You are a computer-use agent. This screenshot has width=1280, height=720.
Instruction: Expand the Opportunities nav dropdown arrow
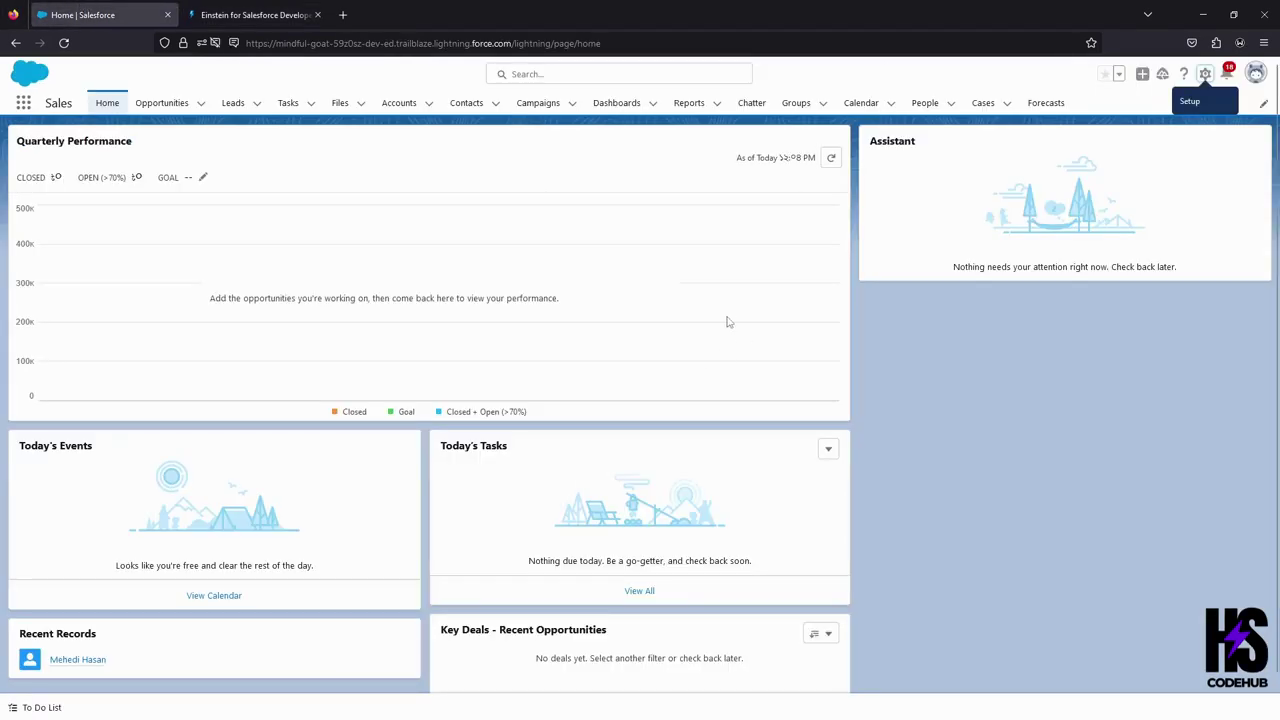(x=201, y=103)
